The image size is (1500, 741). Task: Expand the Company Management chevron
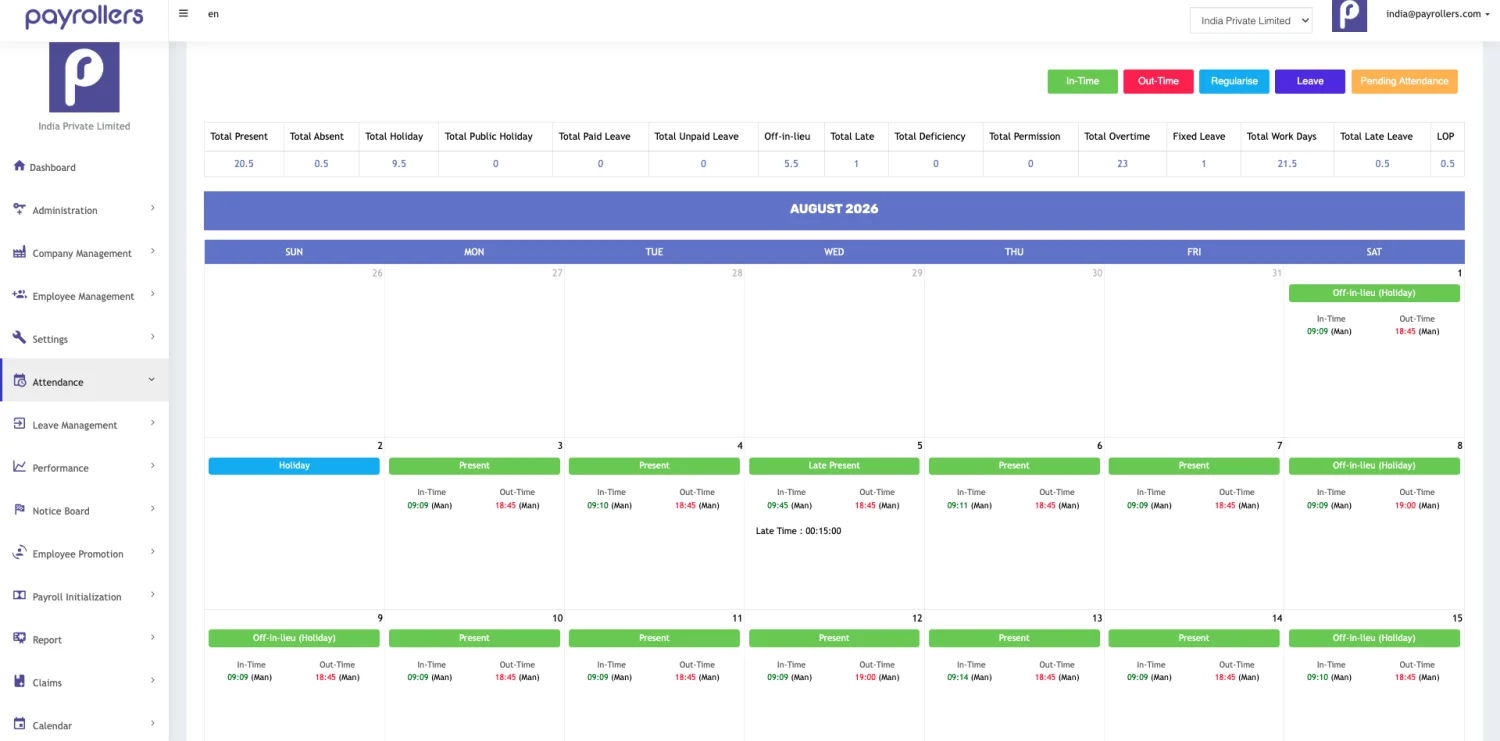tap(153, 251)
